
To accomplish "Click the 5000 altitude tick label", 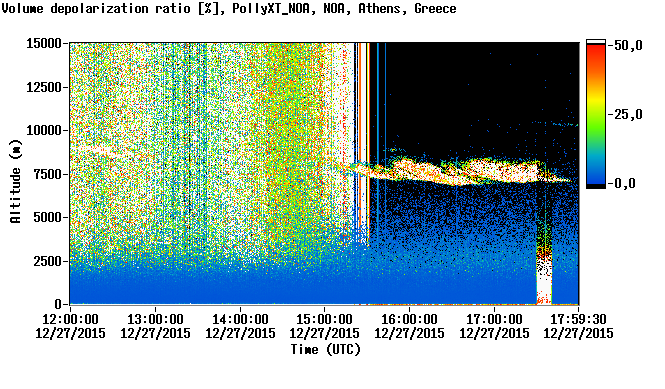I will (x=48, y=217).
